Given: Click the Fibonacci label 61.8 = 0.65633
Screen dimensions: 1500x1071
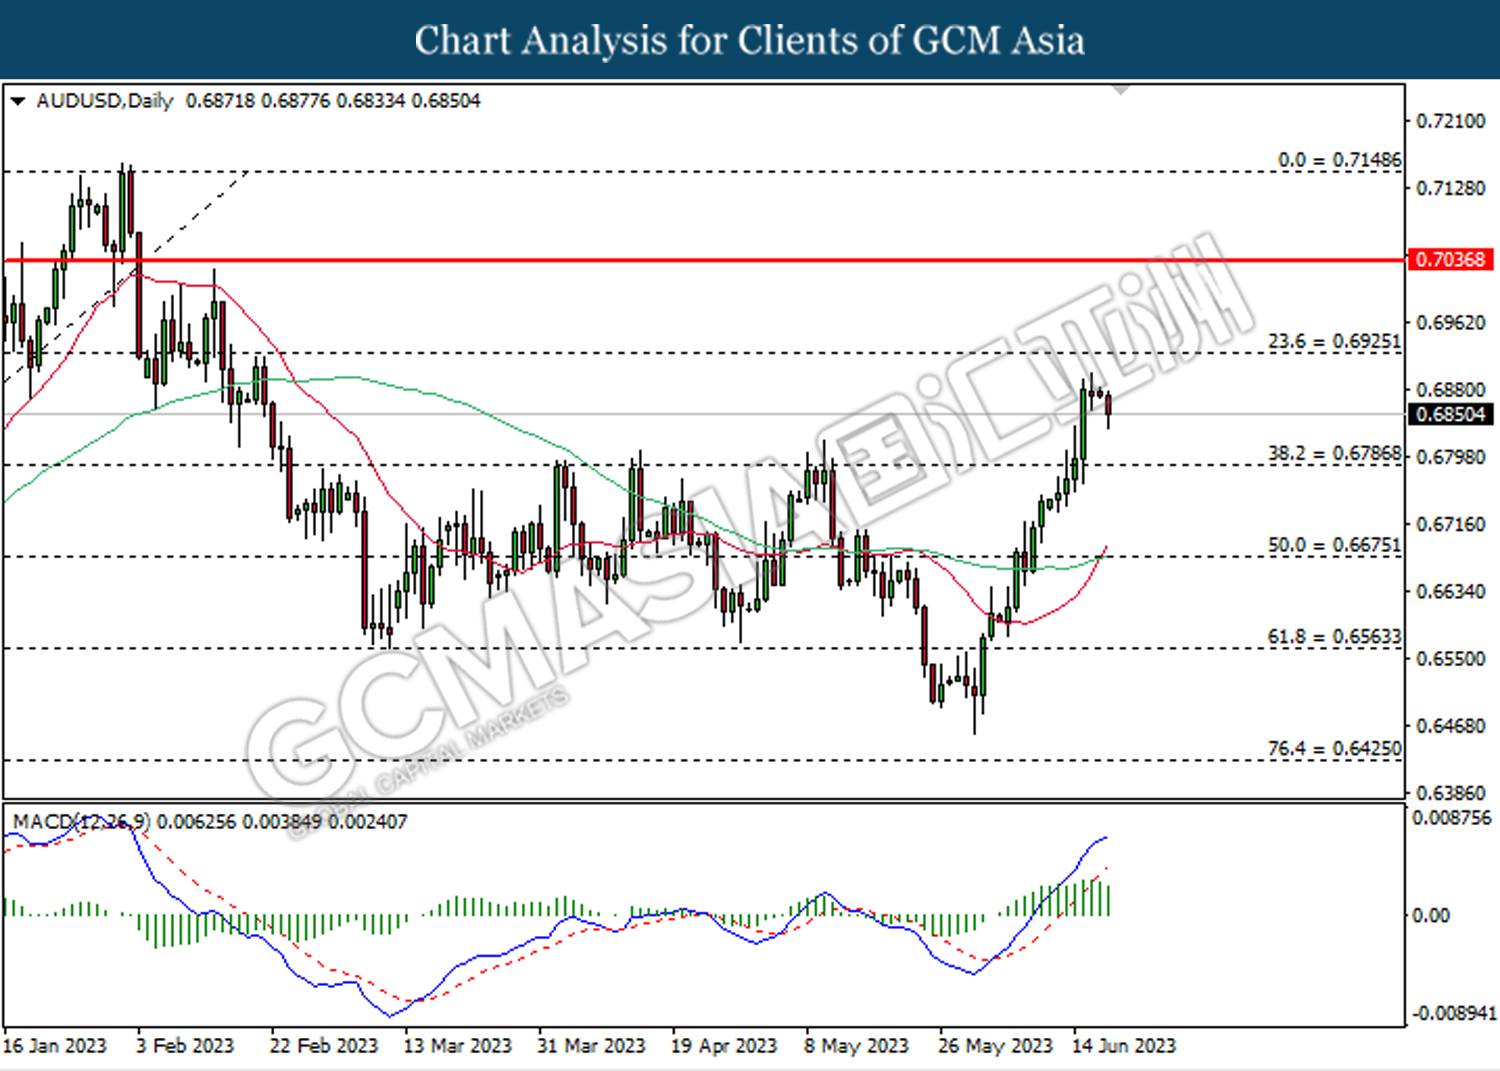Looking at the screenshot, I should point(1335,636).
